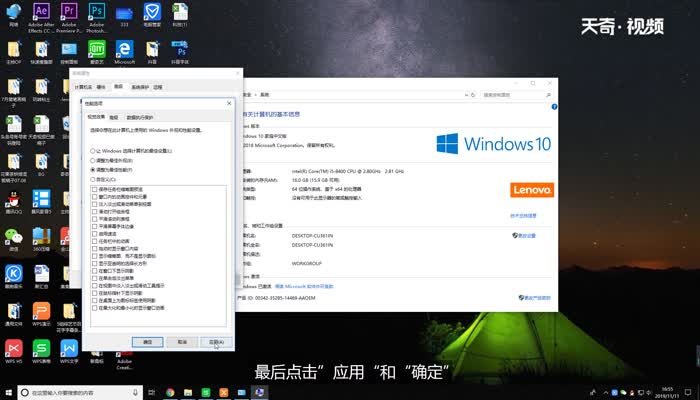Enable 拖动时显示窗口内容 checkbox
Image resolution: width=700 pixels, height=400 pixels.
[95, 249]
